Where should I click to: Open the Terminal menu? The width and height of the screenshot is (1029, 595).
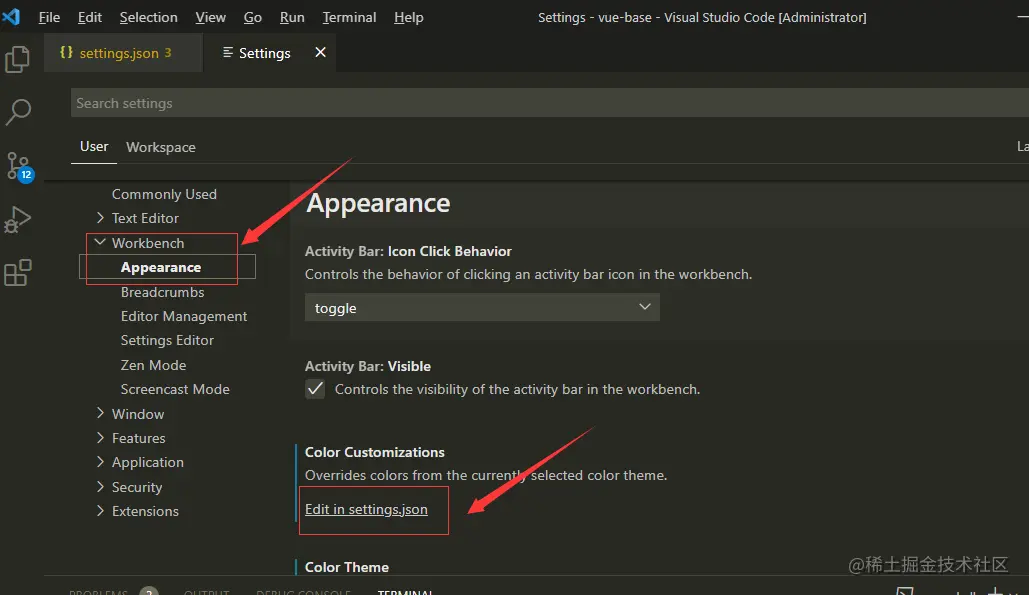(349, 17)
